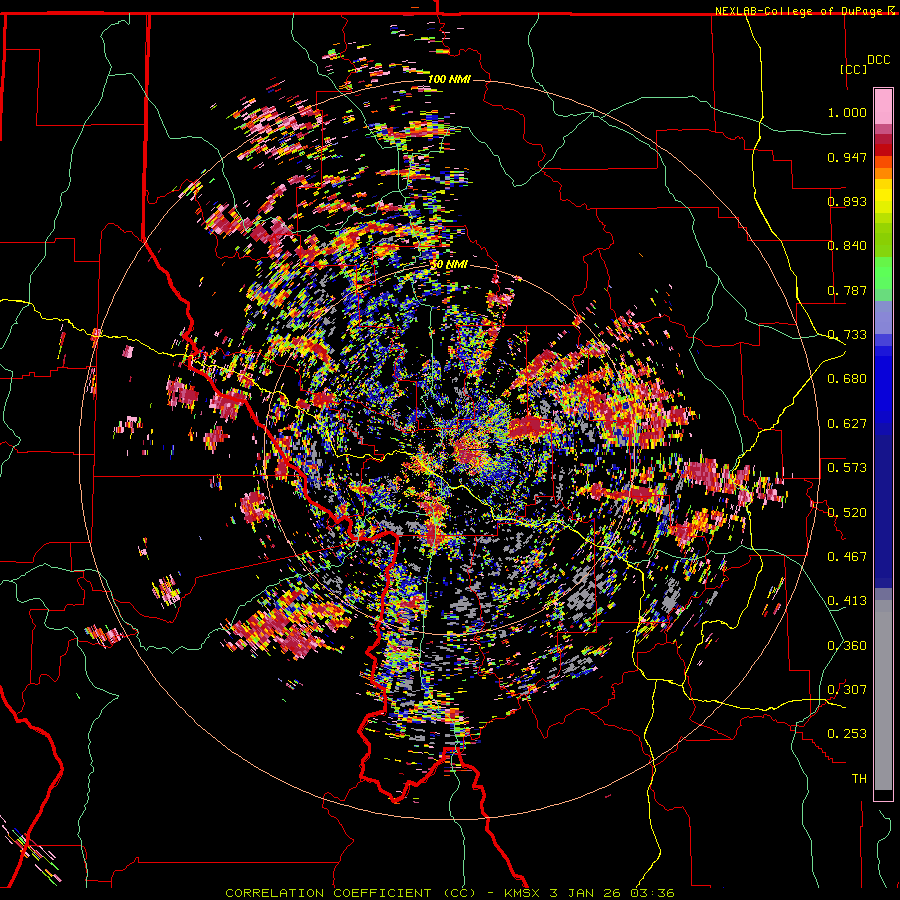Click the 0.360 scale value
Screen dimensions: 900x900
(x=847, y=646)
